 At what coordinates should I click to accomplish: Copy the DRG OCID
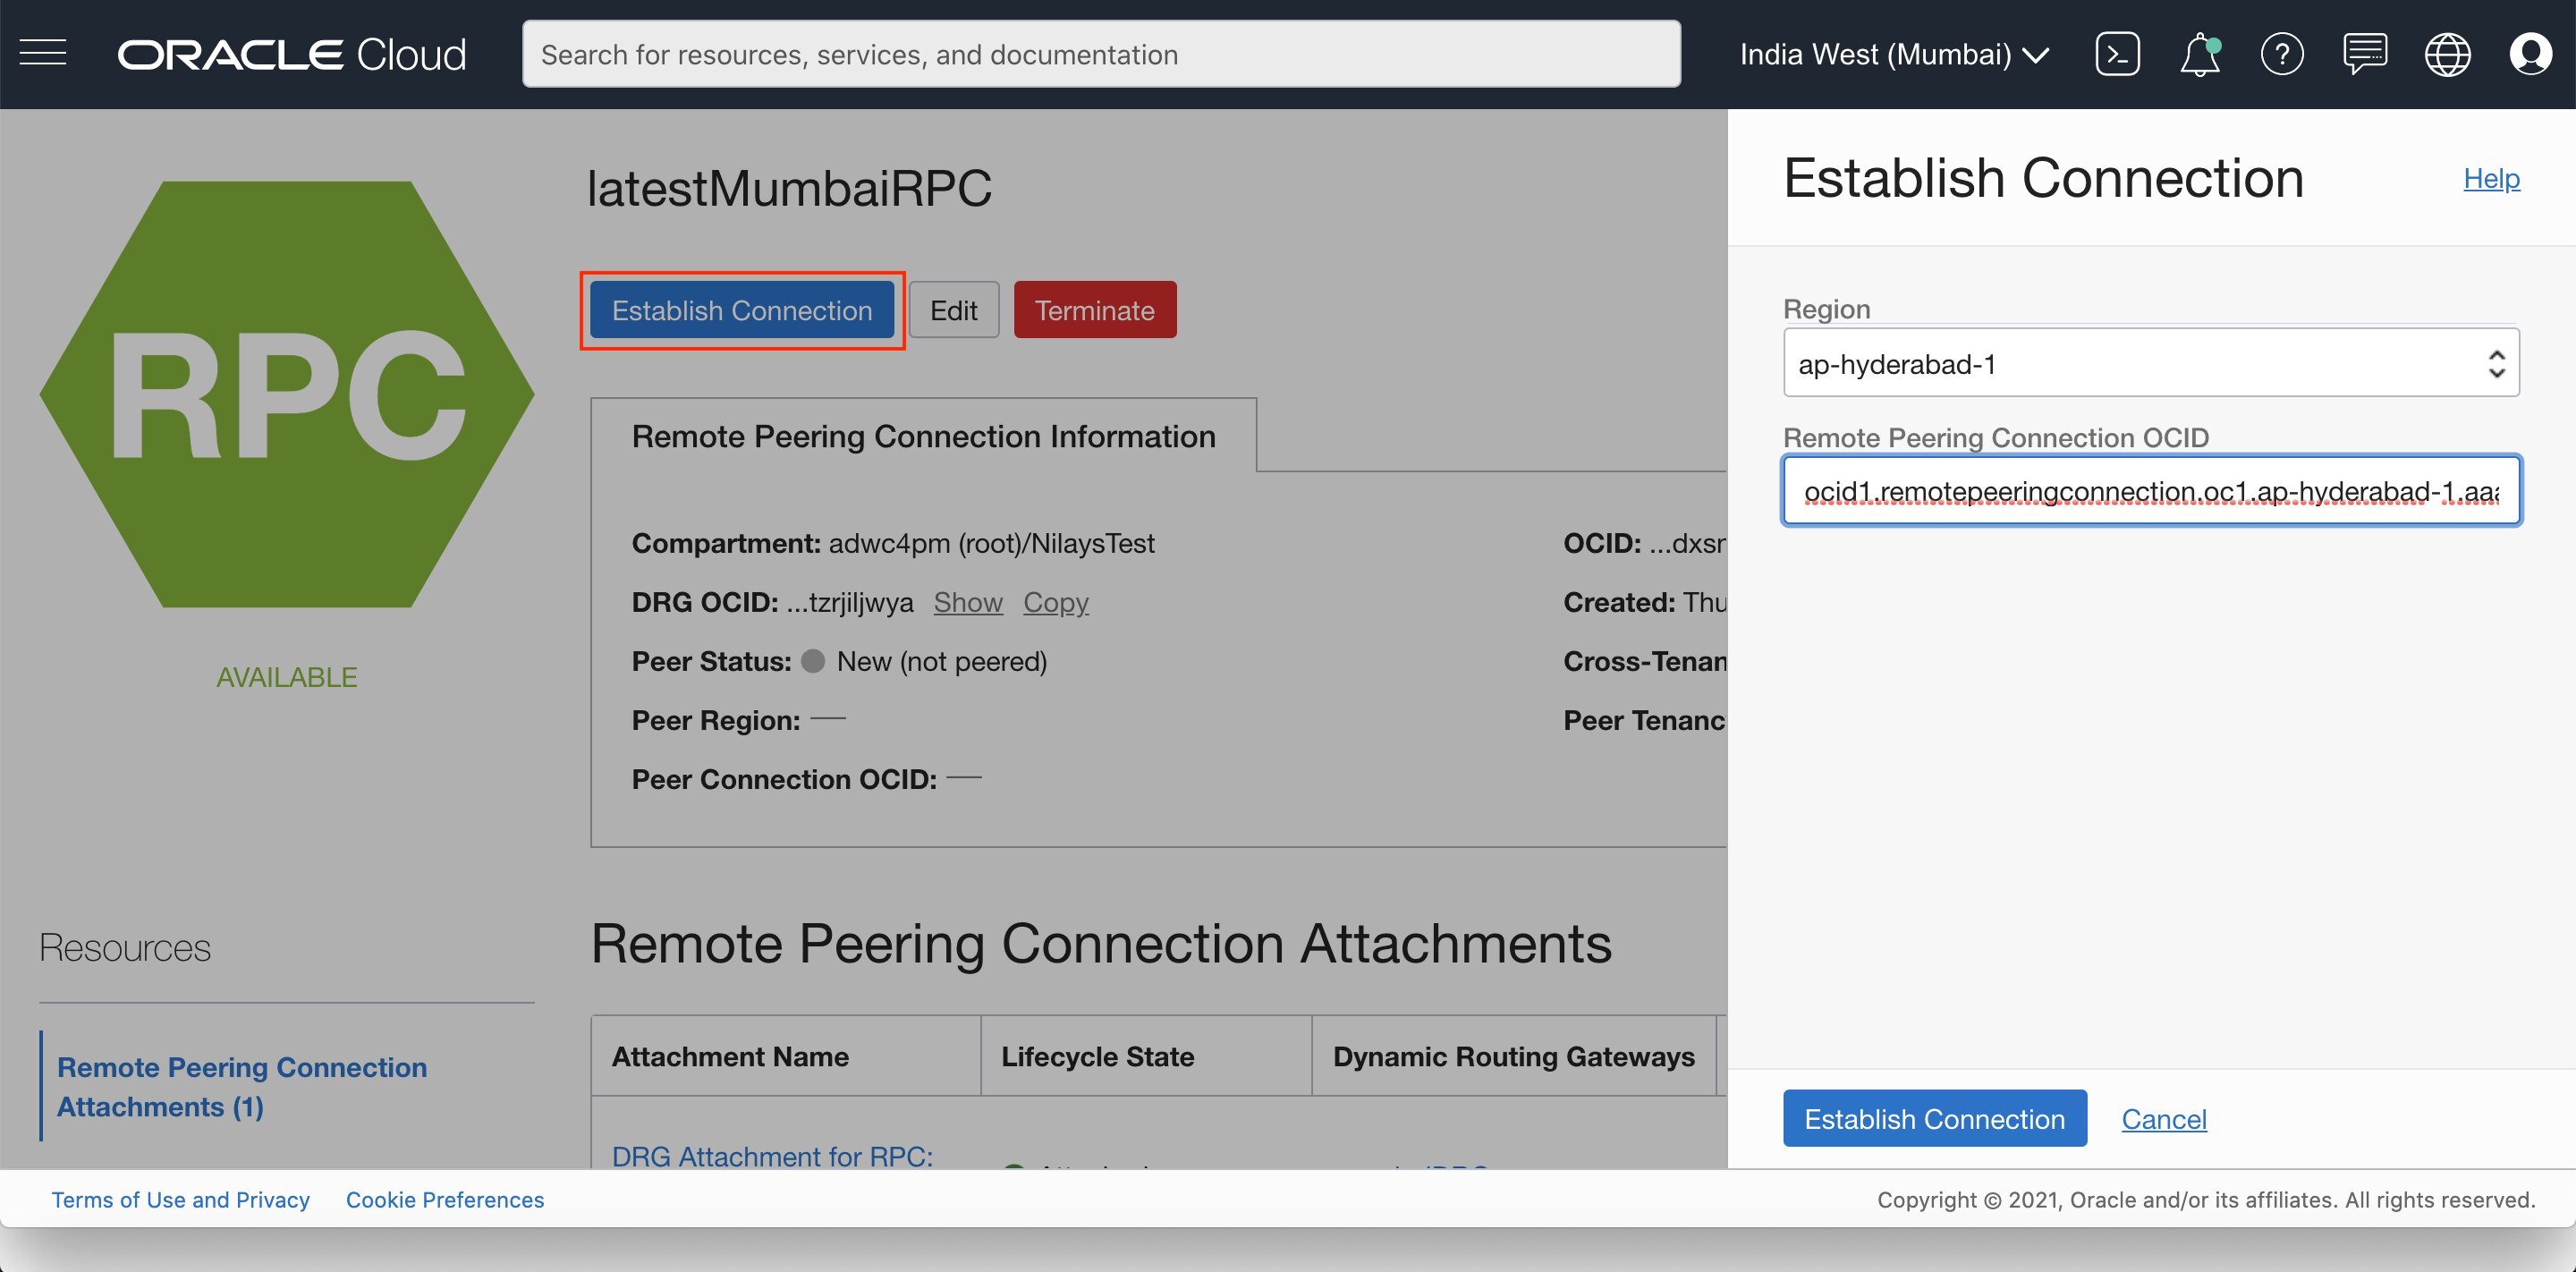[1055, 602]
